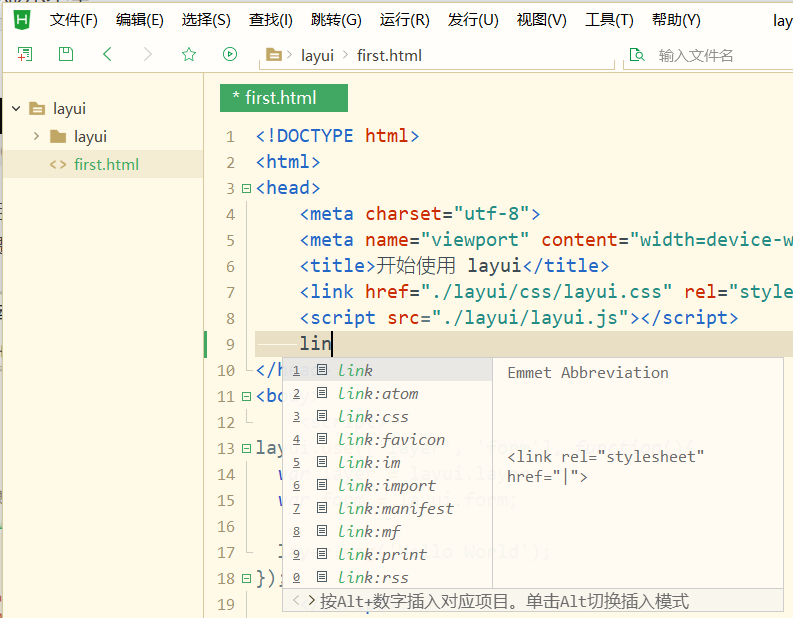Click the first.html file type icon
This screenshot has height=618, width=793.
point(58,164)
